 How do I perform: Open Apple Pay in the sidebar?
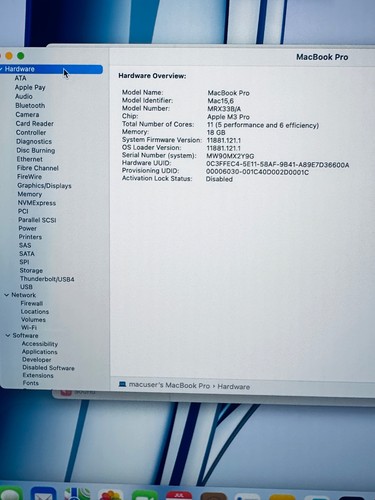[30, 87]
